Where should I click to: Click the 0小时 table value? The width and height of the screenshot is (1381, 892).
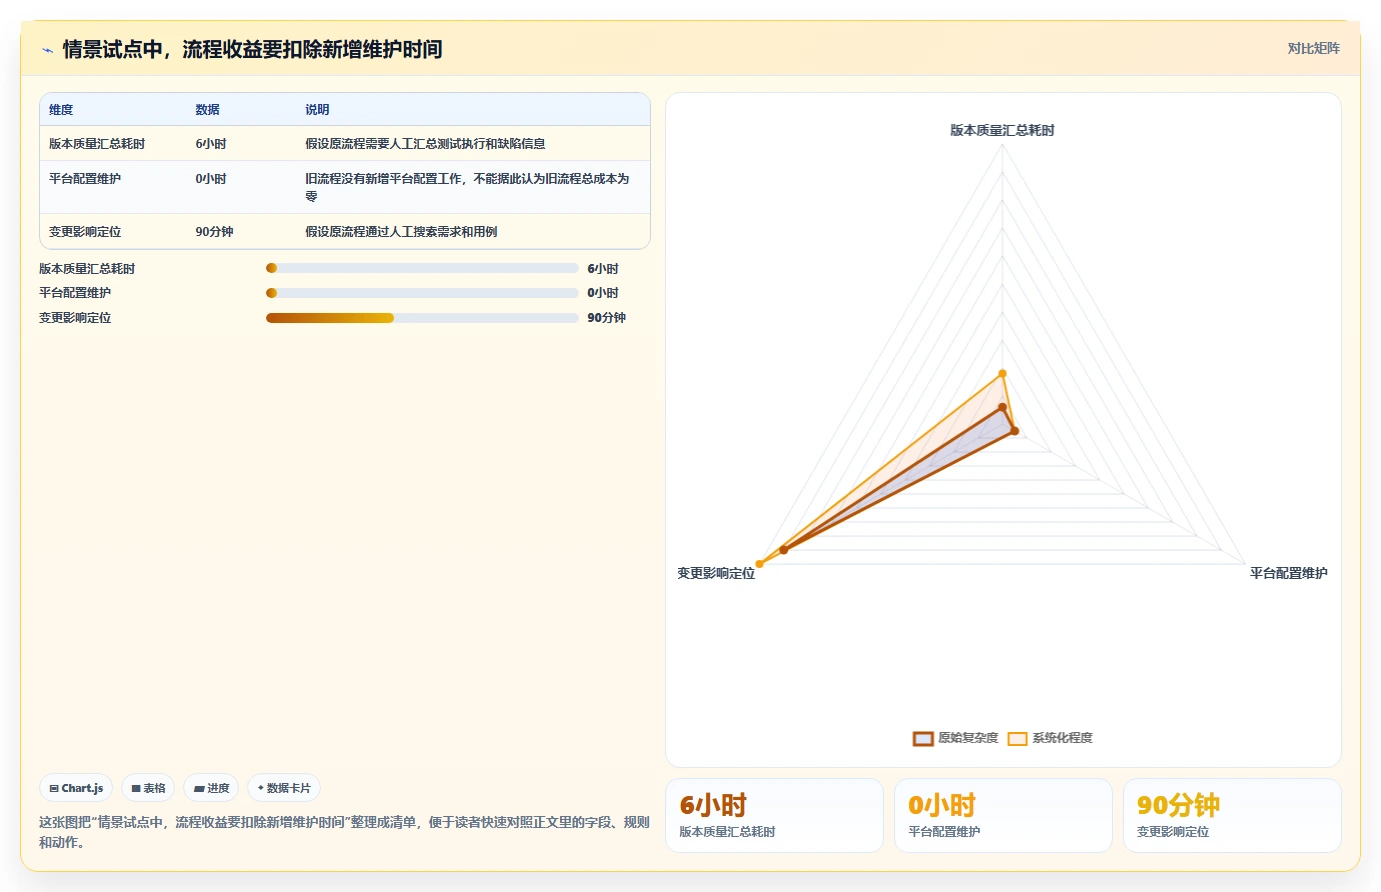pos(211,179)
